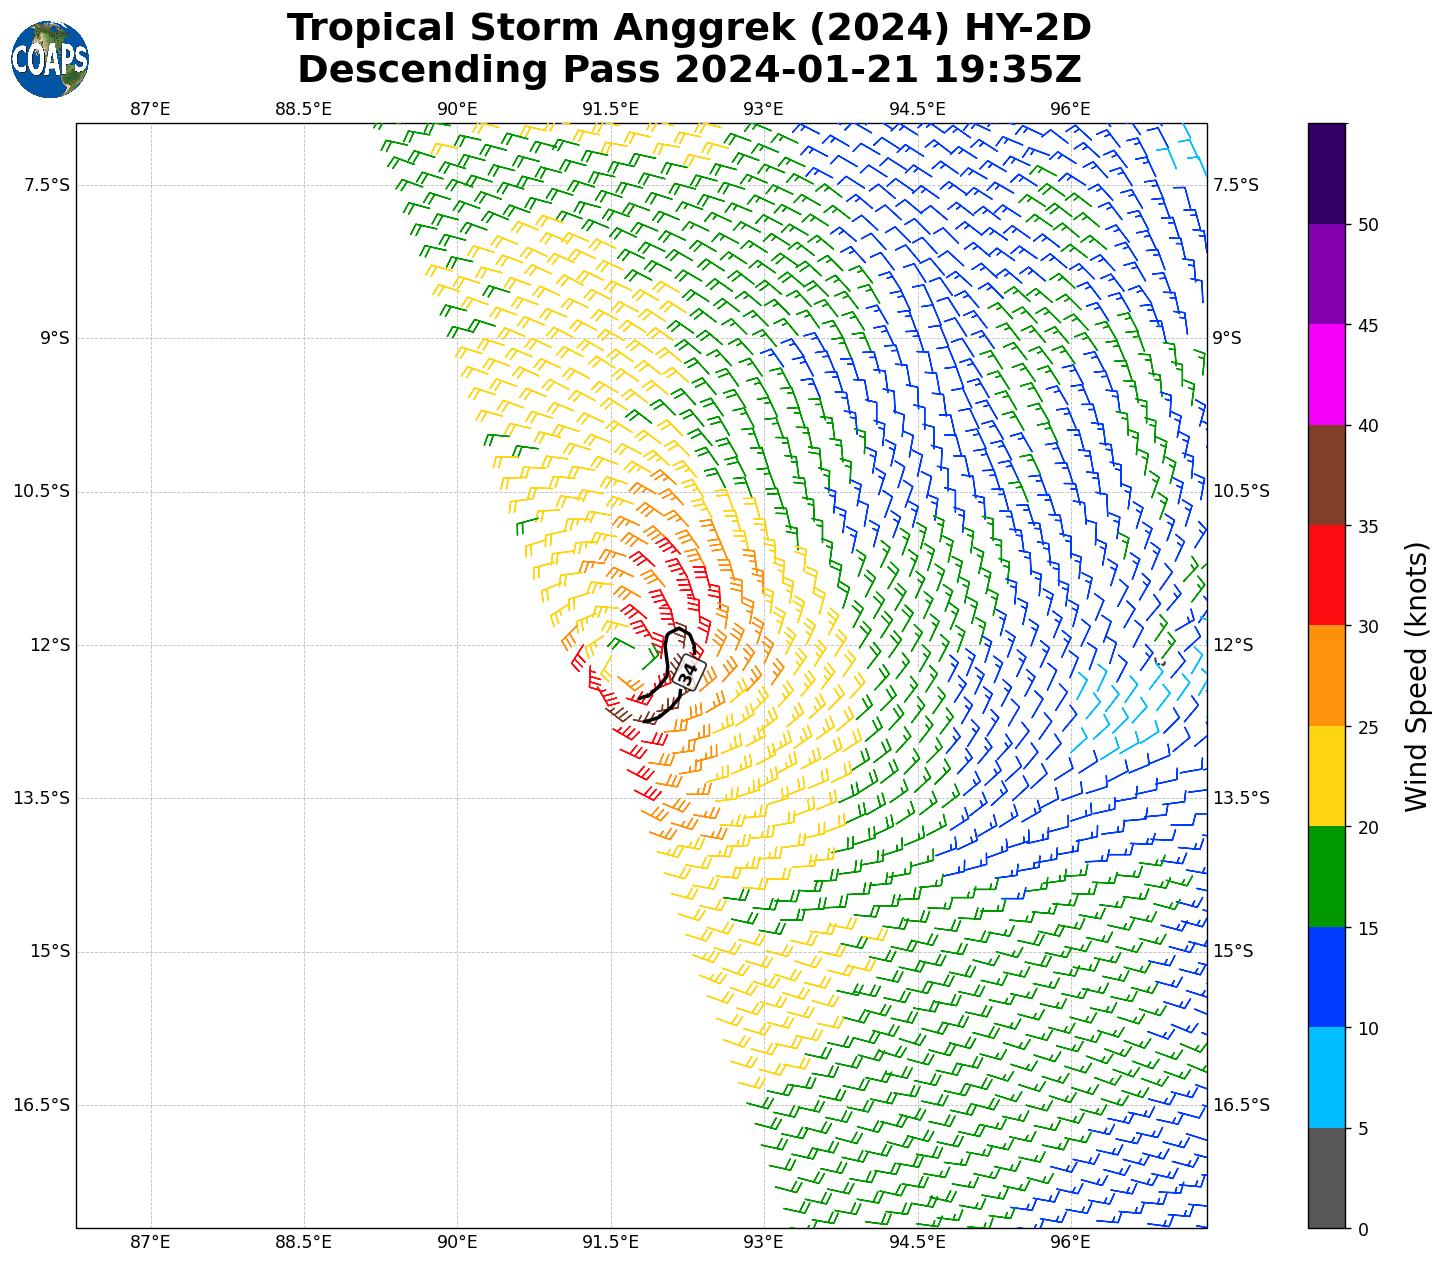Screen dimensions: 1445x1264
Task: Click the 13.5°S label on the right axis
Action: point(1241,798)
